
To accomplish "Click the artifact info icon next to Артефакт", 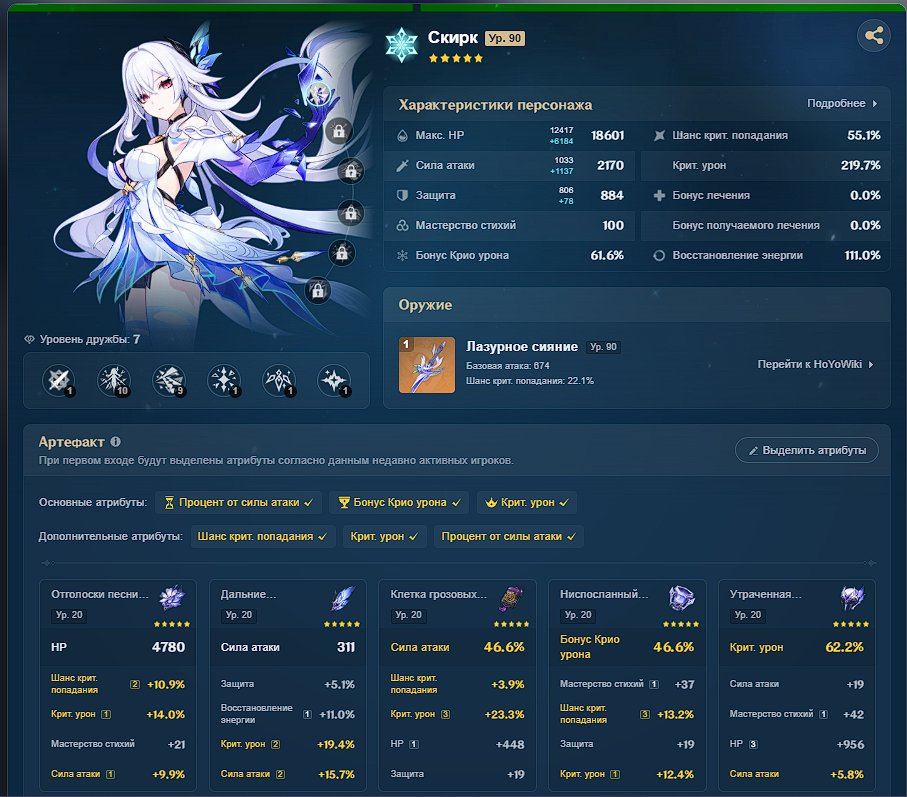I will (116, 442).
